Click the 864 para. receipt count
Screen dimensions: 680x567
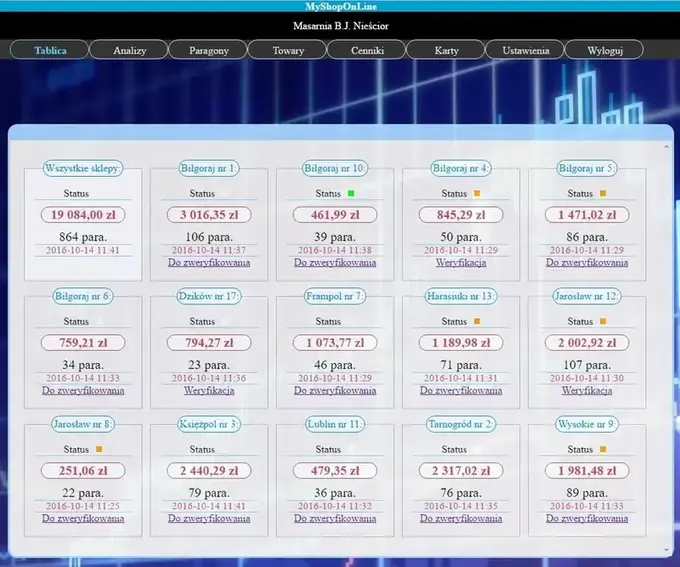pos(83,237)
